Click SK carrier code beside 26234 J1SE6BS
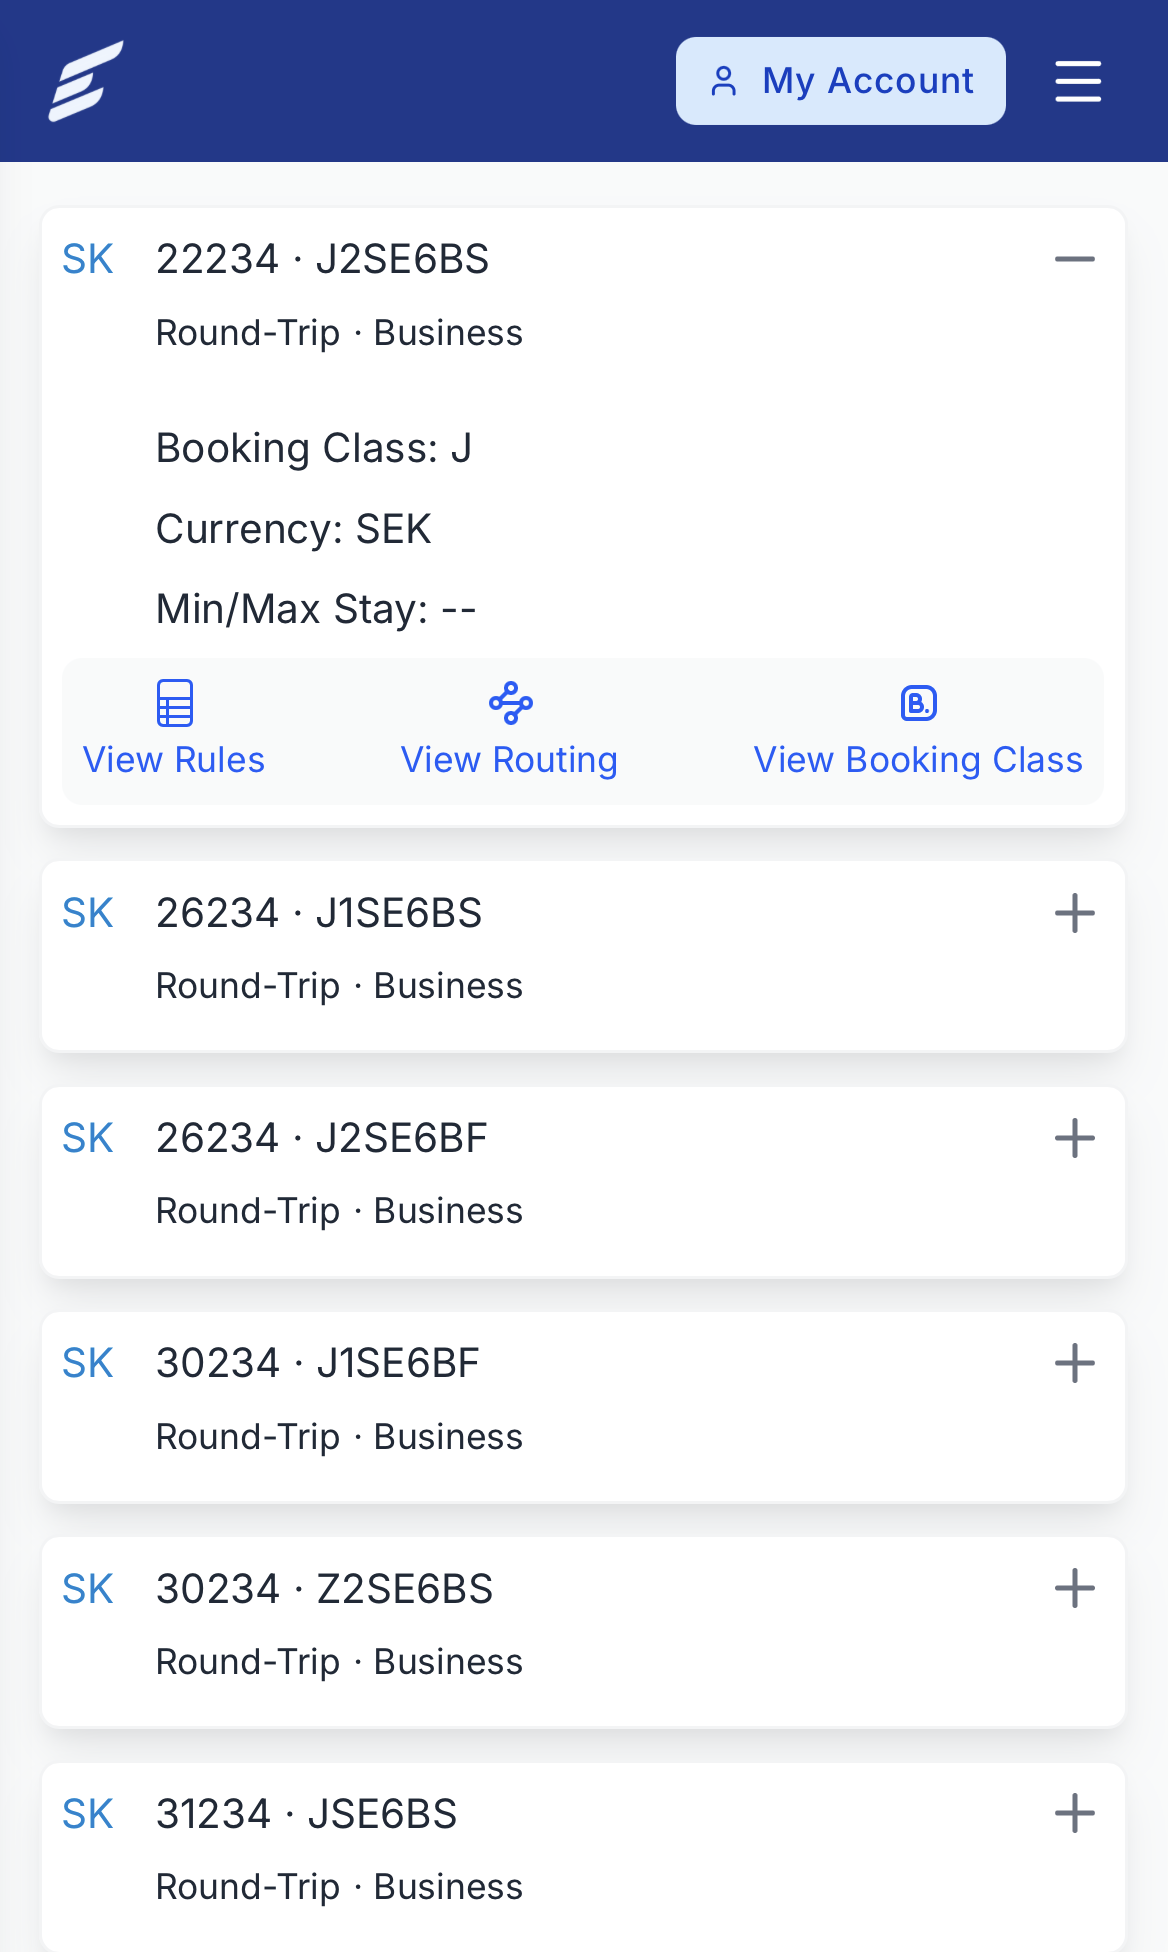Screen dimensions: 1170x1952 [88, 913]
